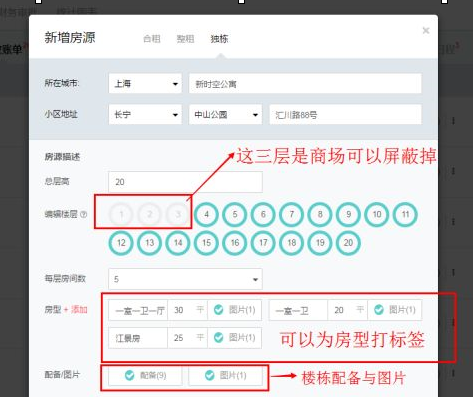Open the 配备(9) building amenities button

(145, 376)
